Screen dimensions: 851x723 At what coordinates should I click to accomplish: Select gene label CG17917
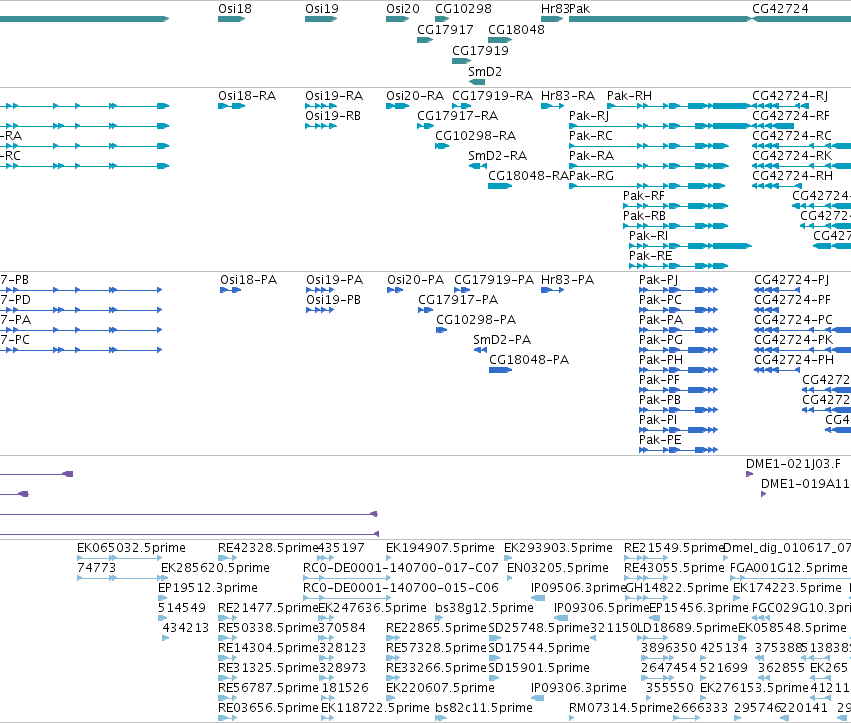tap(445, 30)
